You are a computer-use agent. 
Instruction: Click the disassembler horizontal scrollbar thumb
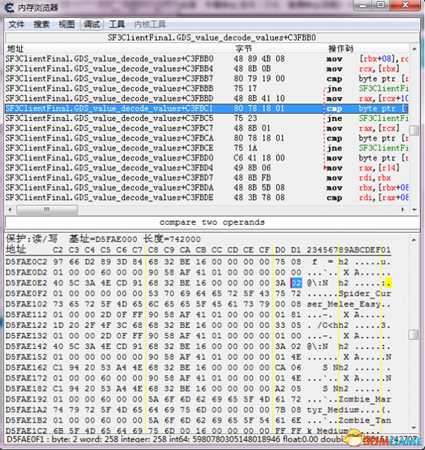47,210
